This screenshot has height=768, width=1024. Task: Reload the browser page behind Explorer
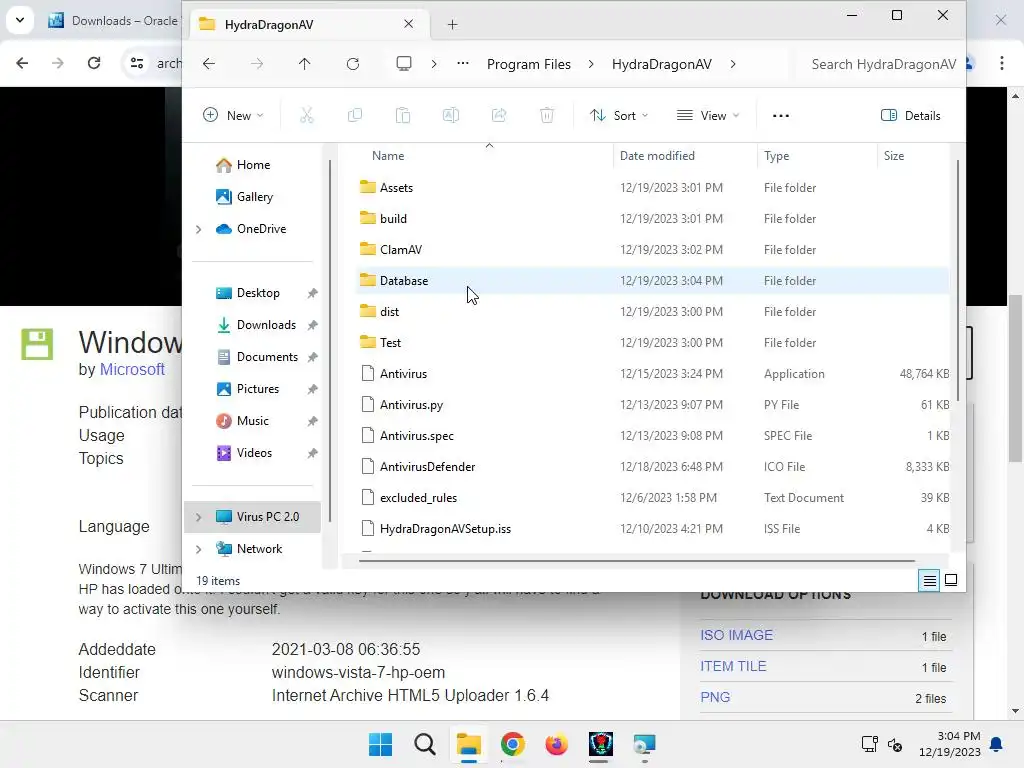94,63
